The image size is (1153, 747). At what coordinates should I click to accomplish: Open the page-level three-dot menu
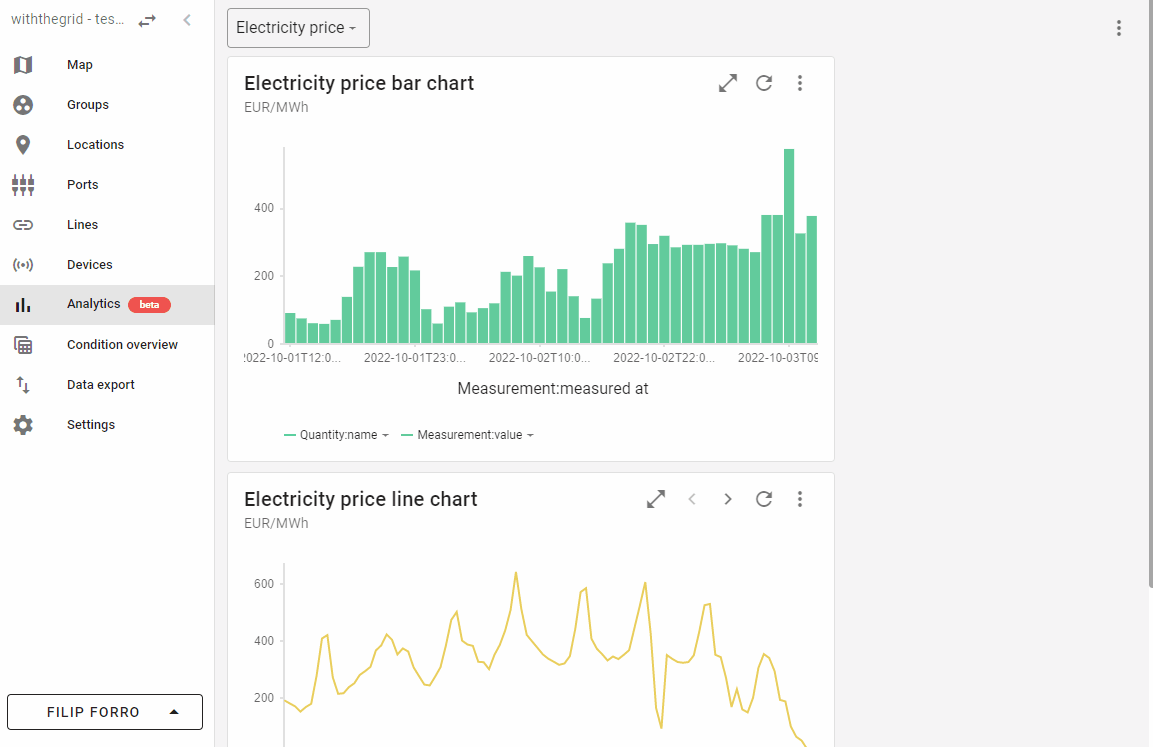[x=1119, y=28]
